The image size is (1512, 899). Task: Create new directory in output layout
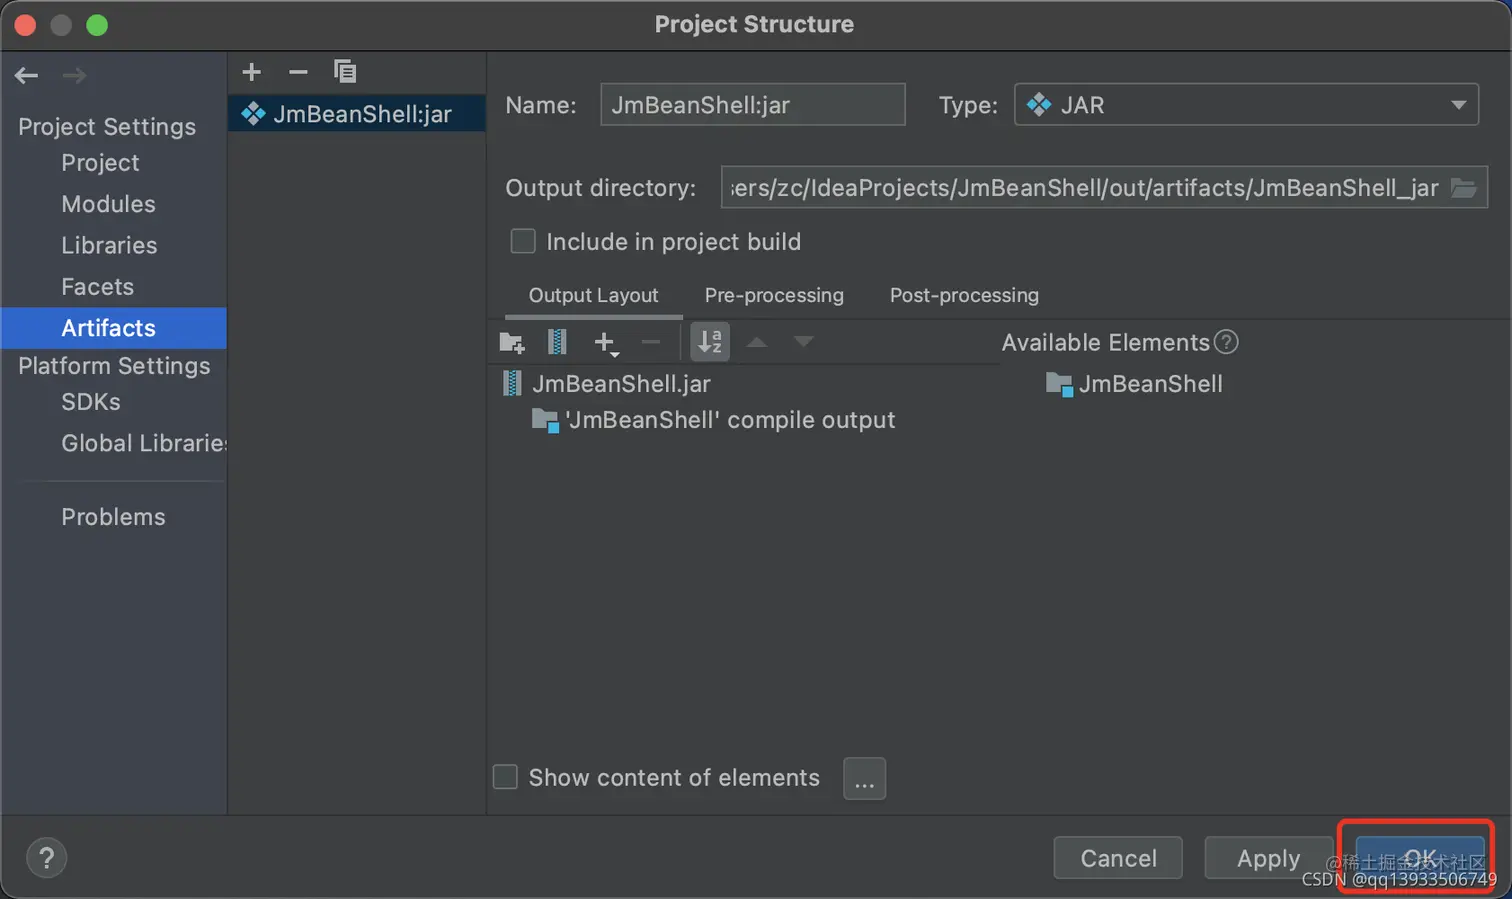(512, 343)
